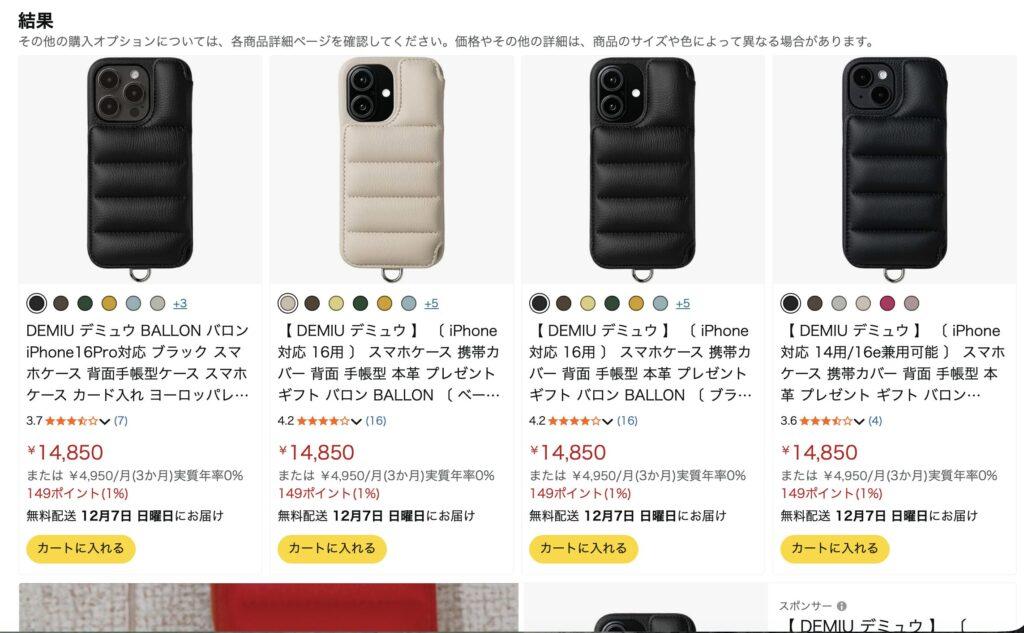1024x633 pixels.
Task: Open (4) reviews link on fourth product
Action: click(875, 421)
